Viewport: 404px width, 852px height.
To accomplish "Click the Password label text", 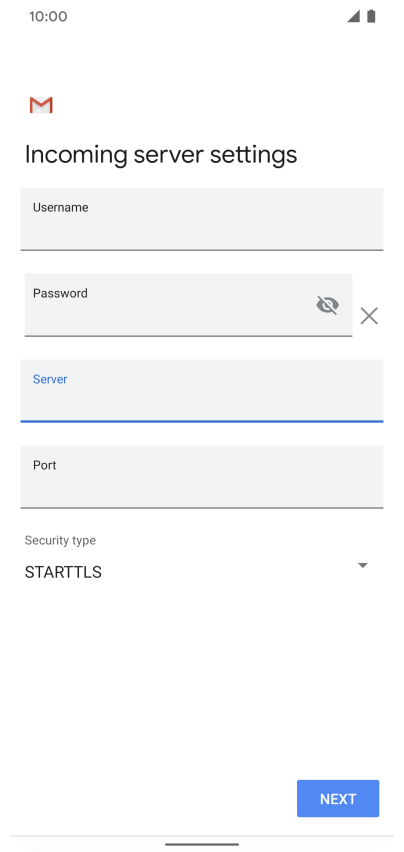I will (60, 293).
